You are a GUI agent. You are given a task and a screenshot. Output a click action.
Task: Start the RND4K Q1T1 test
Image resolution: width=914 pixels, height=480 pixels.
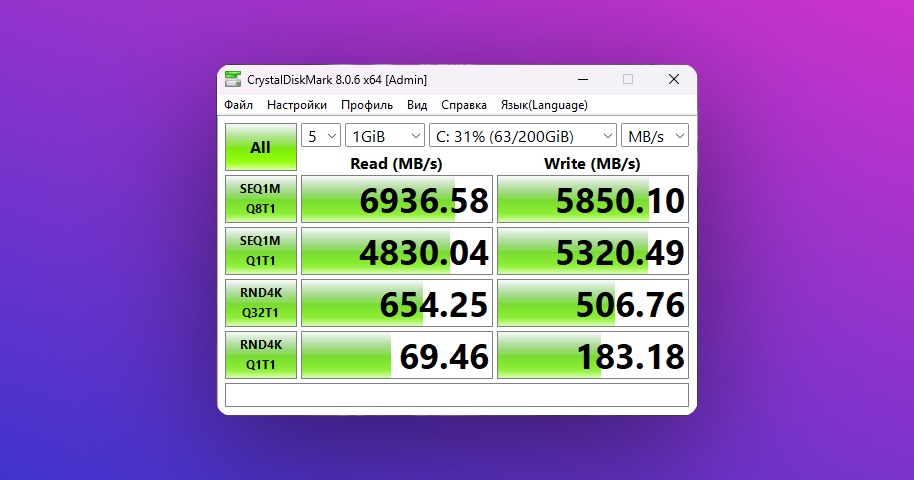[261, 355]
